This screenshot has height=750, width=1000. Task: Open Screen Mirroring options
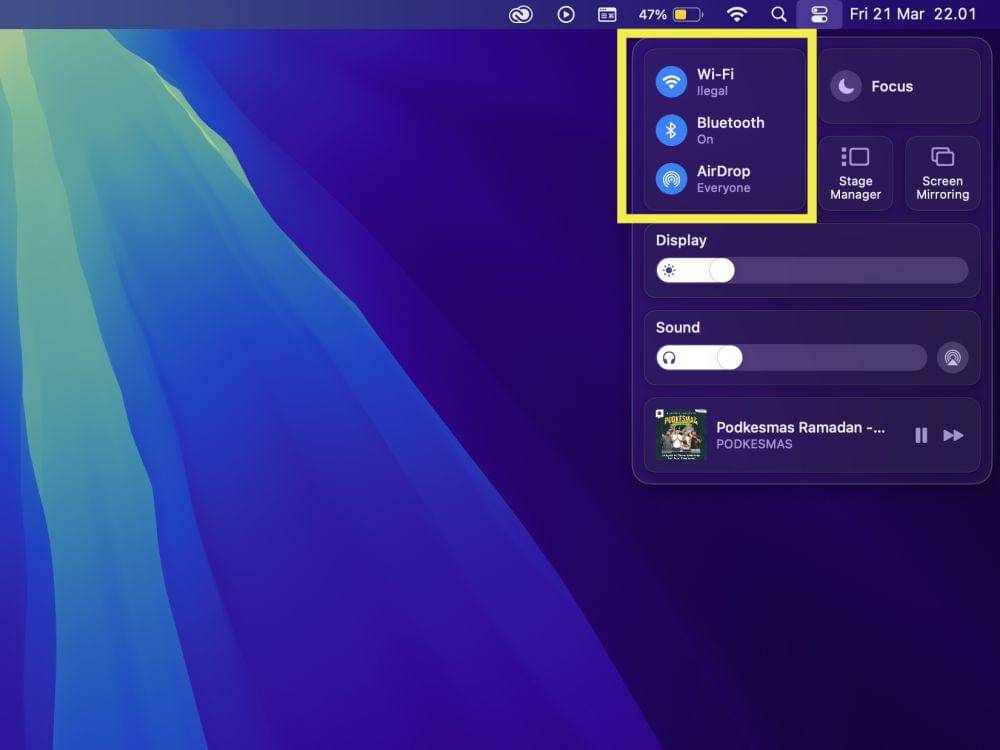[942, 174]
